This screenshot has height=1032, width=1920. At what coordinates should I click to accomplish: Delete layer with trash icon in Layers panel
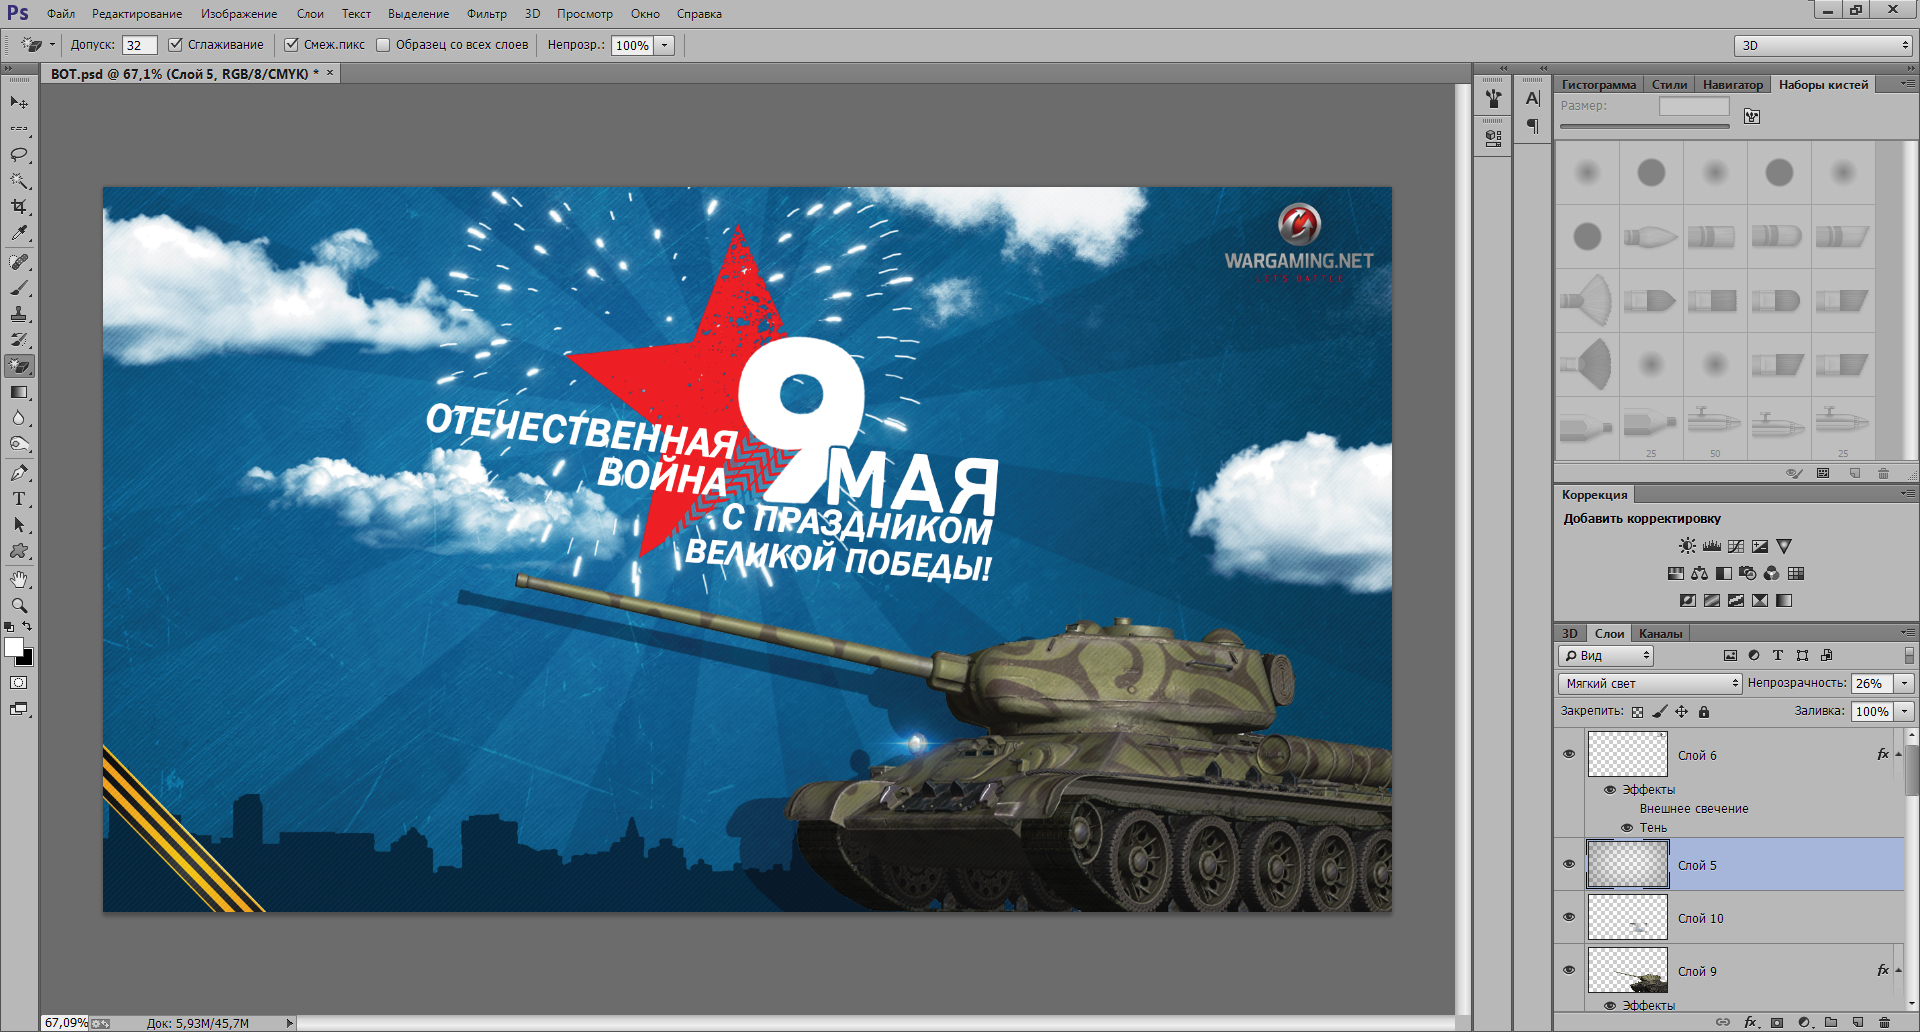pyautogui.click(x=1884, y=1023)
